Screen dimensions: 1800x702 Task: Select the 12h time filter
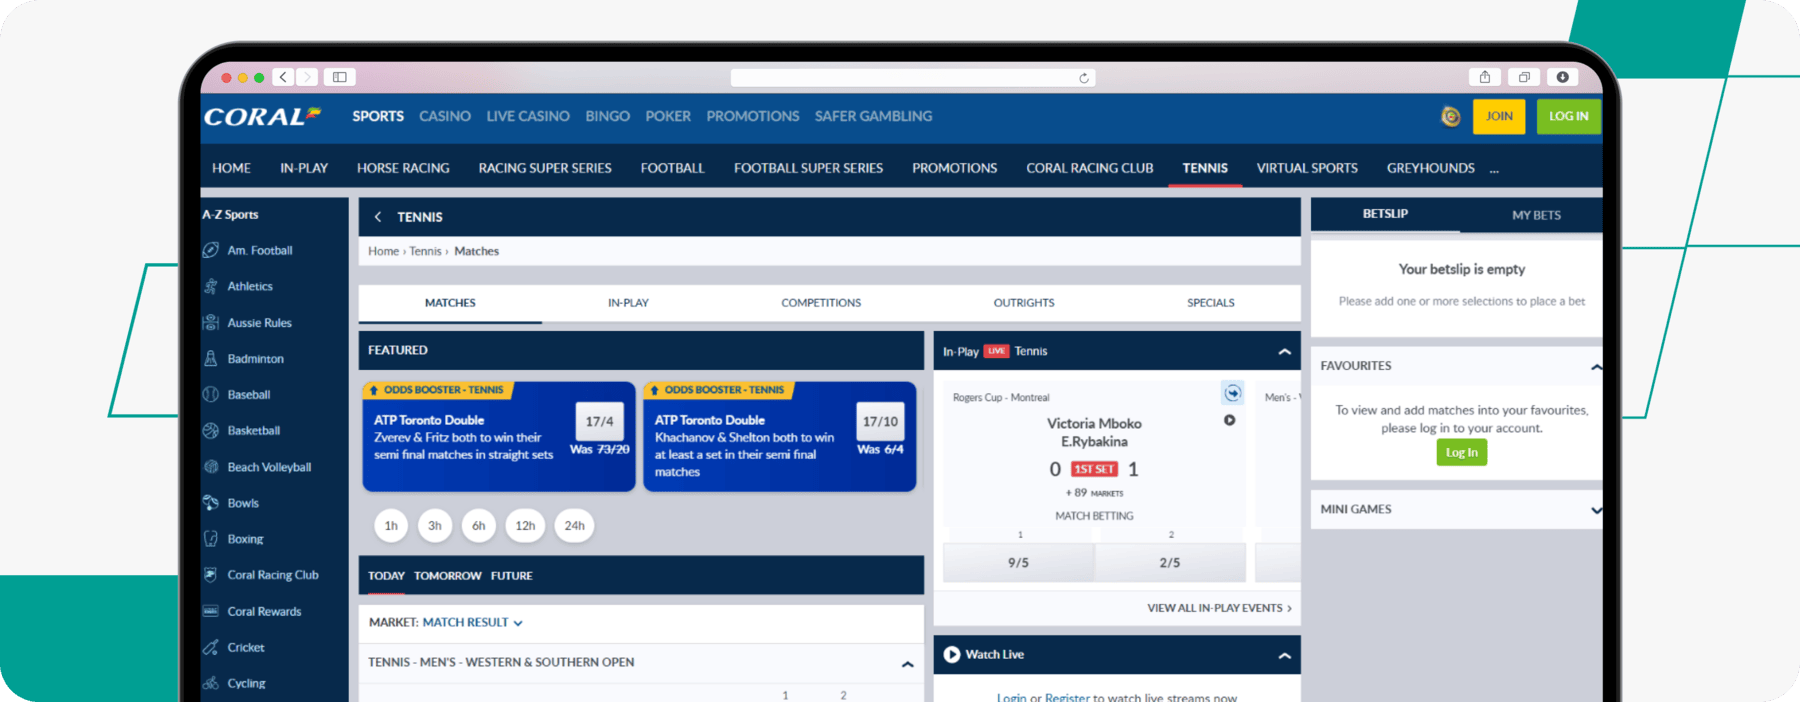coord(525,526)
